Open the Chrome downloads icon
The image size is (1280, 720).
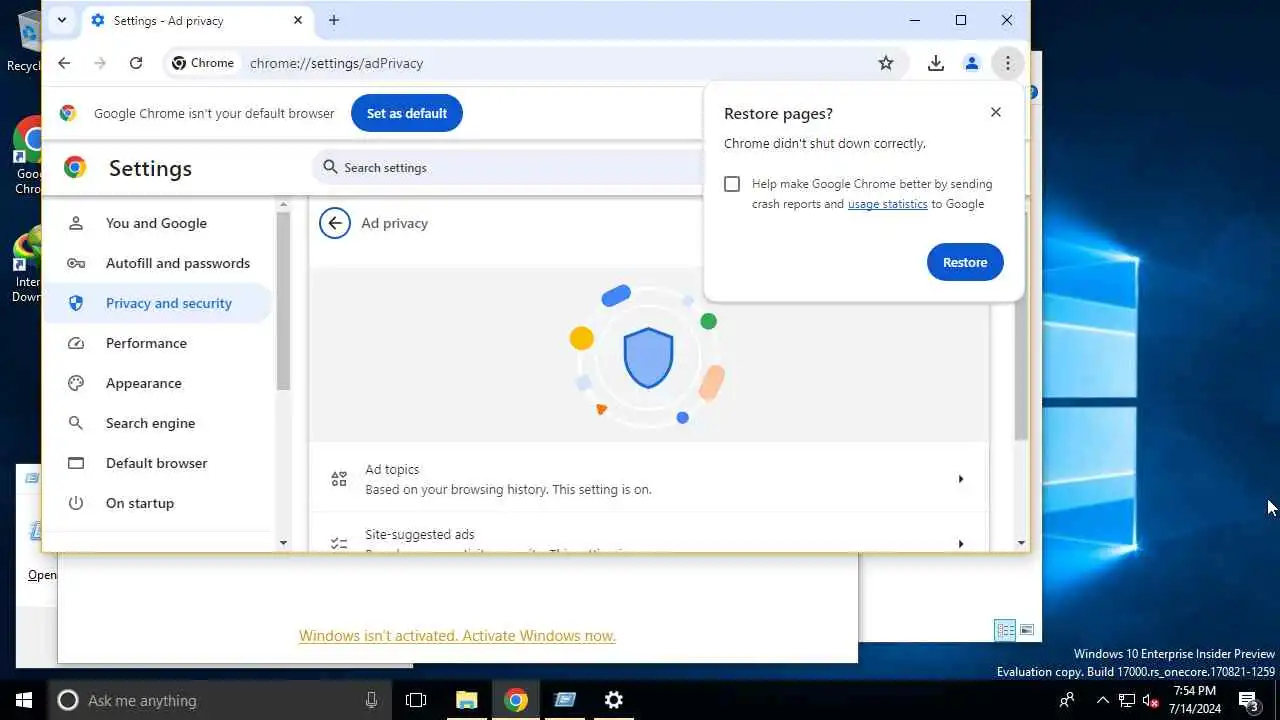tap(936, 63)
